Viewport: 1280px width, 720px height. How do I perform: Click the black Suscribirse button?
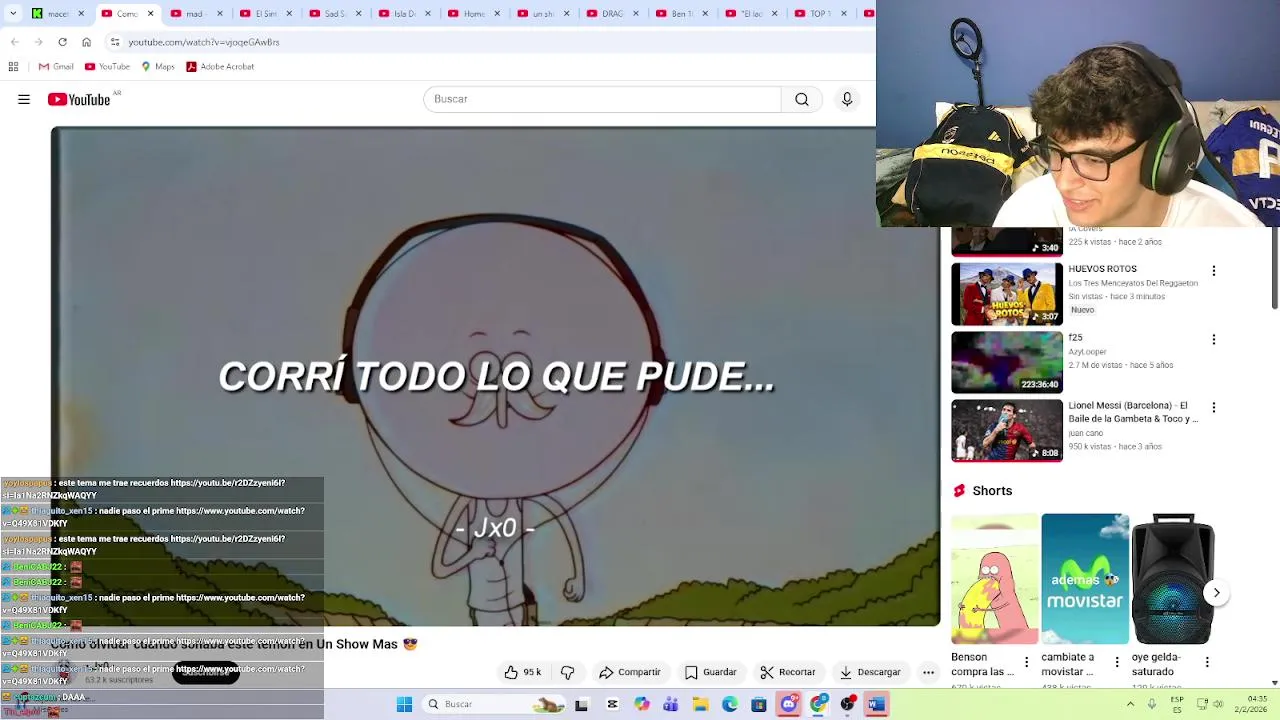pyautogui.click(x=206, y=673)
